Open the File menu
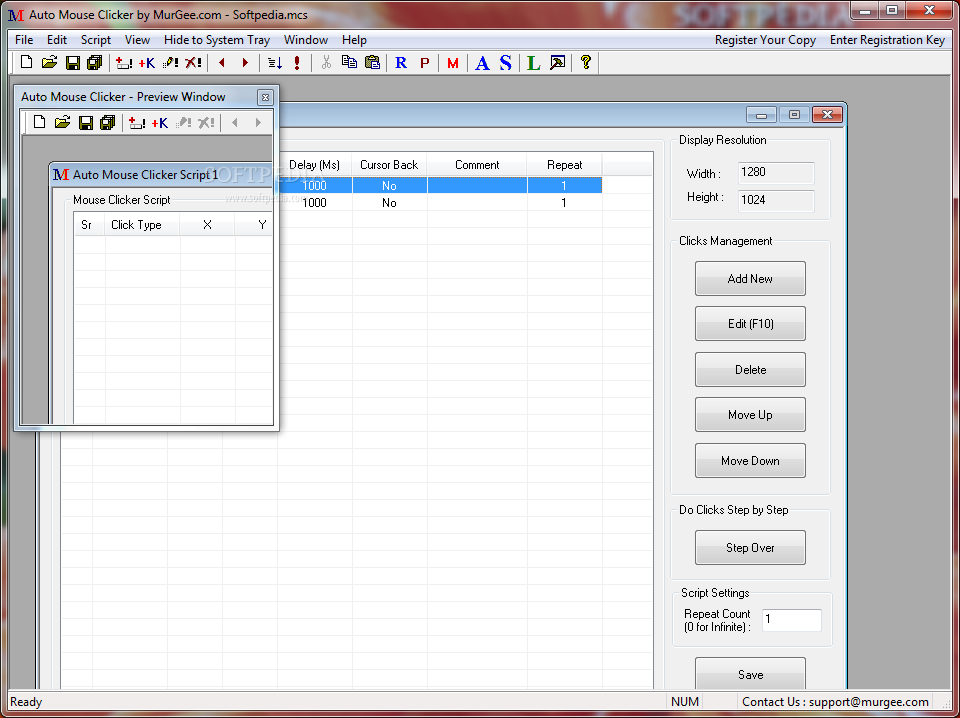 click(24, 40)
